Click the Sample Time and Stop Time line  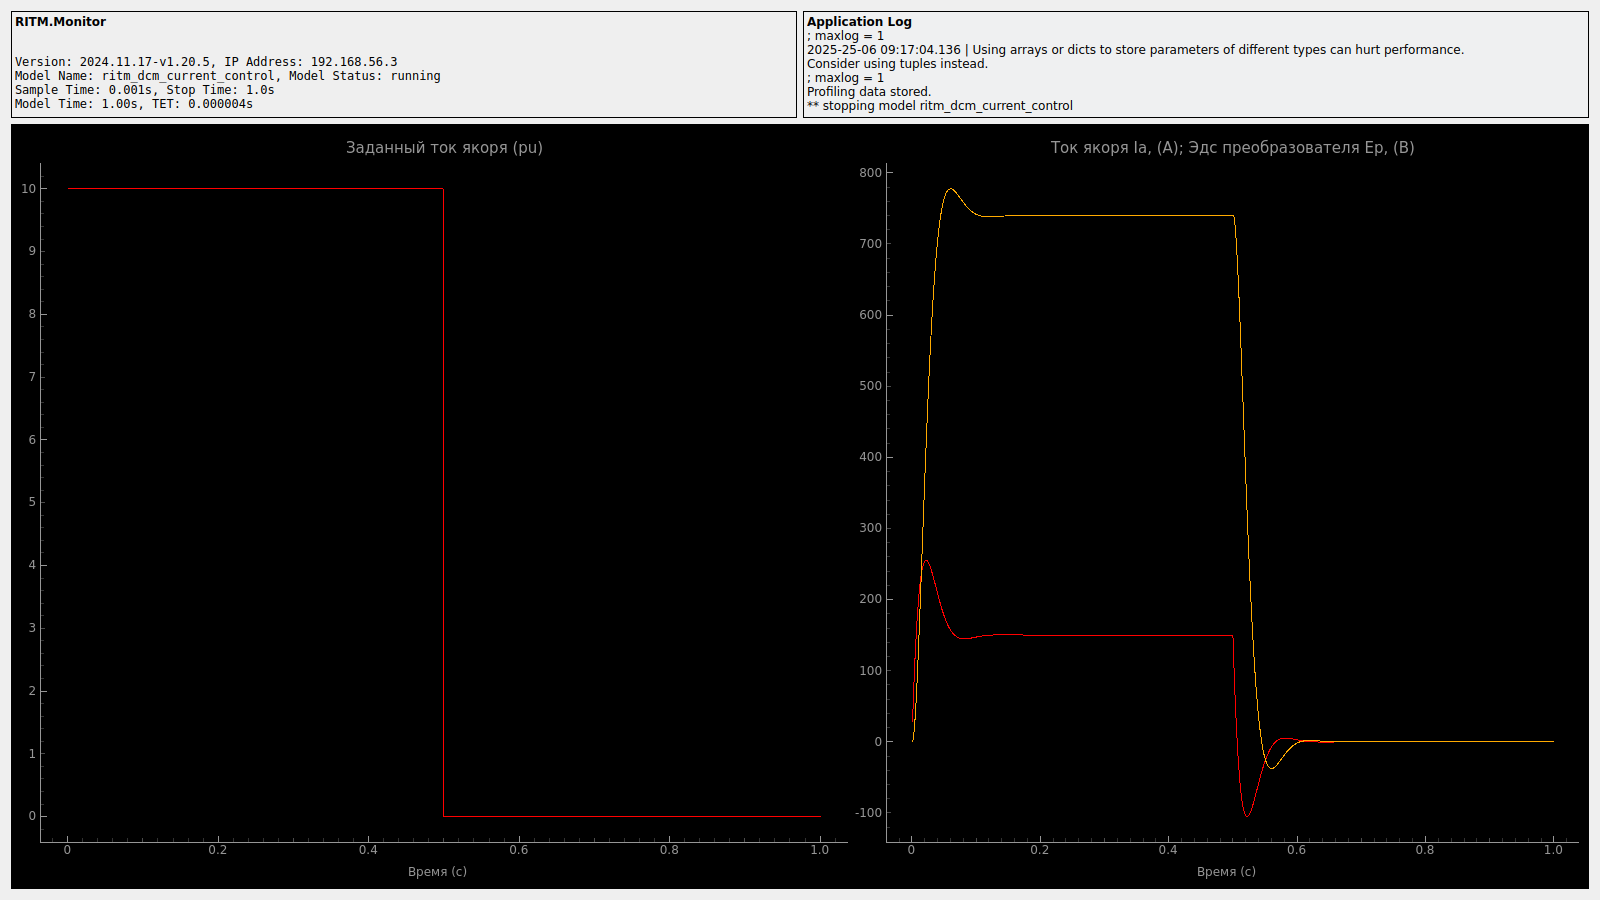tap(144, 90)
